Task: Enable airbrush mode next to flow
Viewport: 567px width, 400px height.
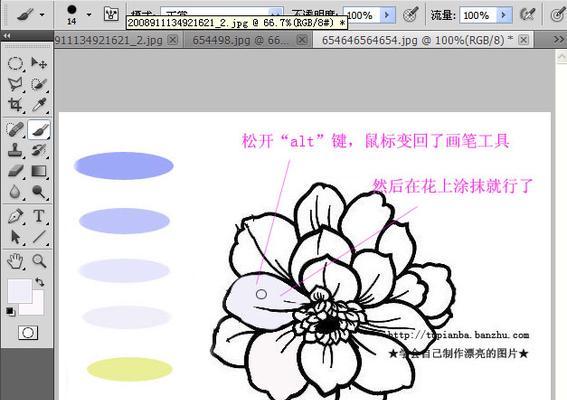Action: pos(527,15)
